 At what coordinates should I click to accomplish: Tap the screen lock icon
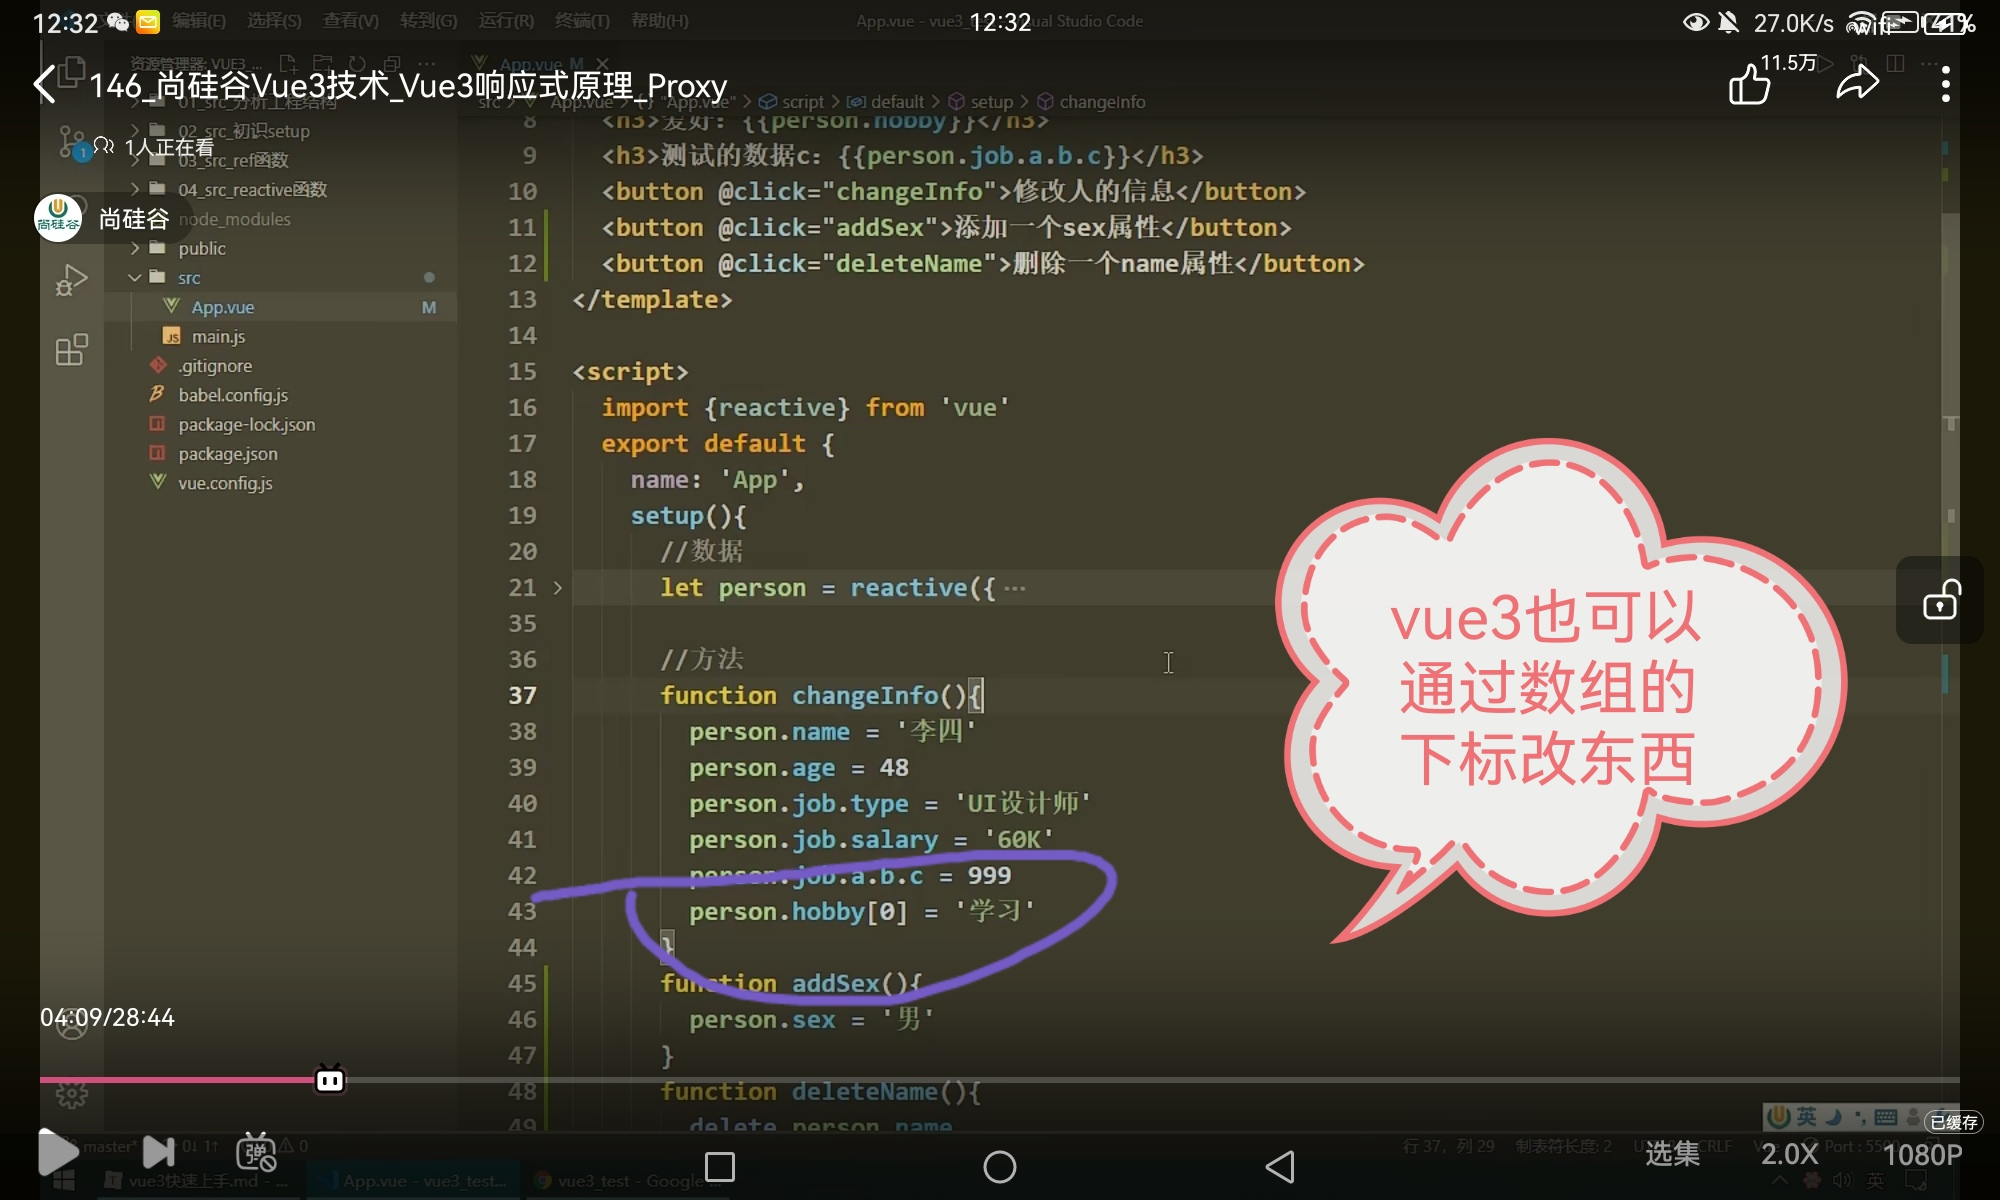click(x=1941, y=601)
